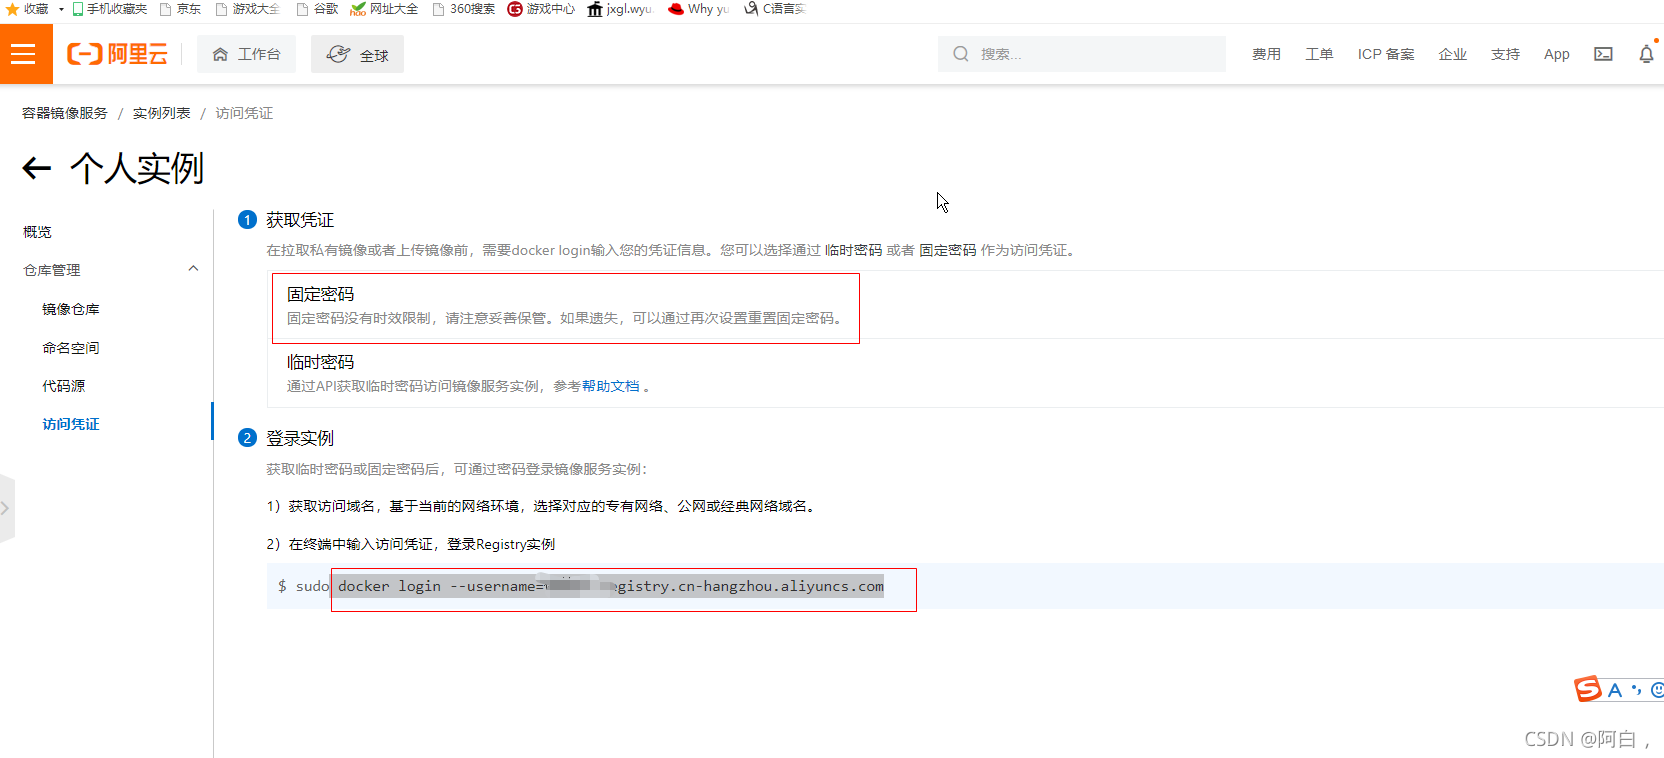
Task: Open the jxgl.wyu bookmark
Action: coord(620,9)
